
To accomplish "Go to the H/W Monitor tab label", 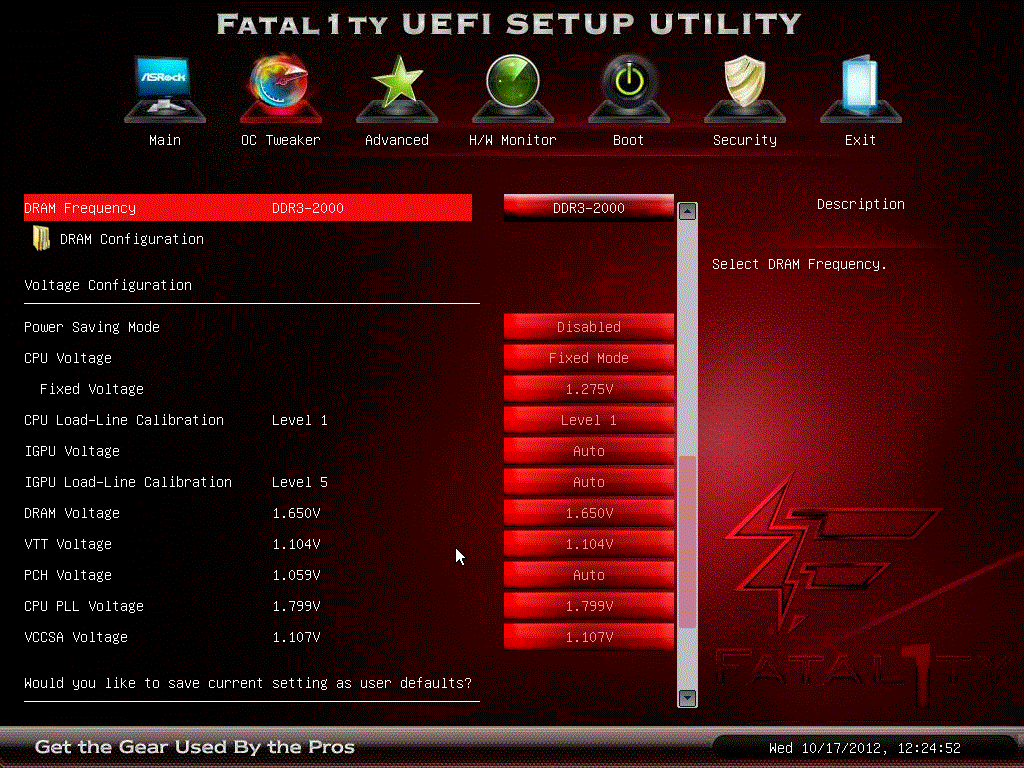I will [x=513, y=140].
